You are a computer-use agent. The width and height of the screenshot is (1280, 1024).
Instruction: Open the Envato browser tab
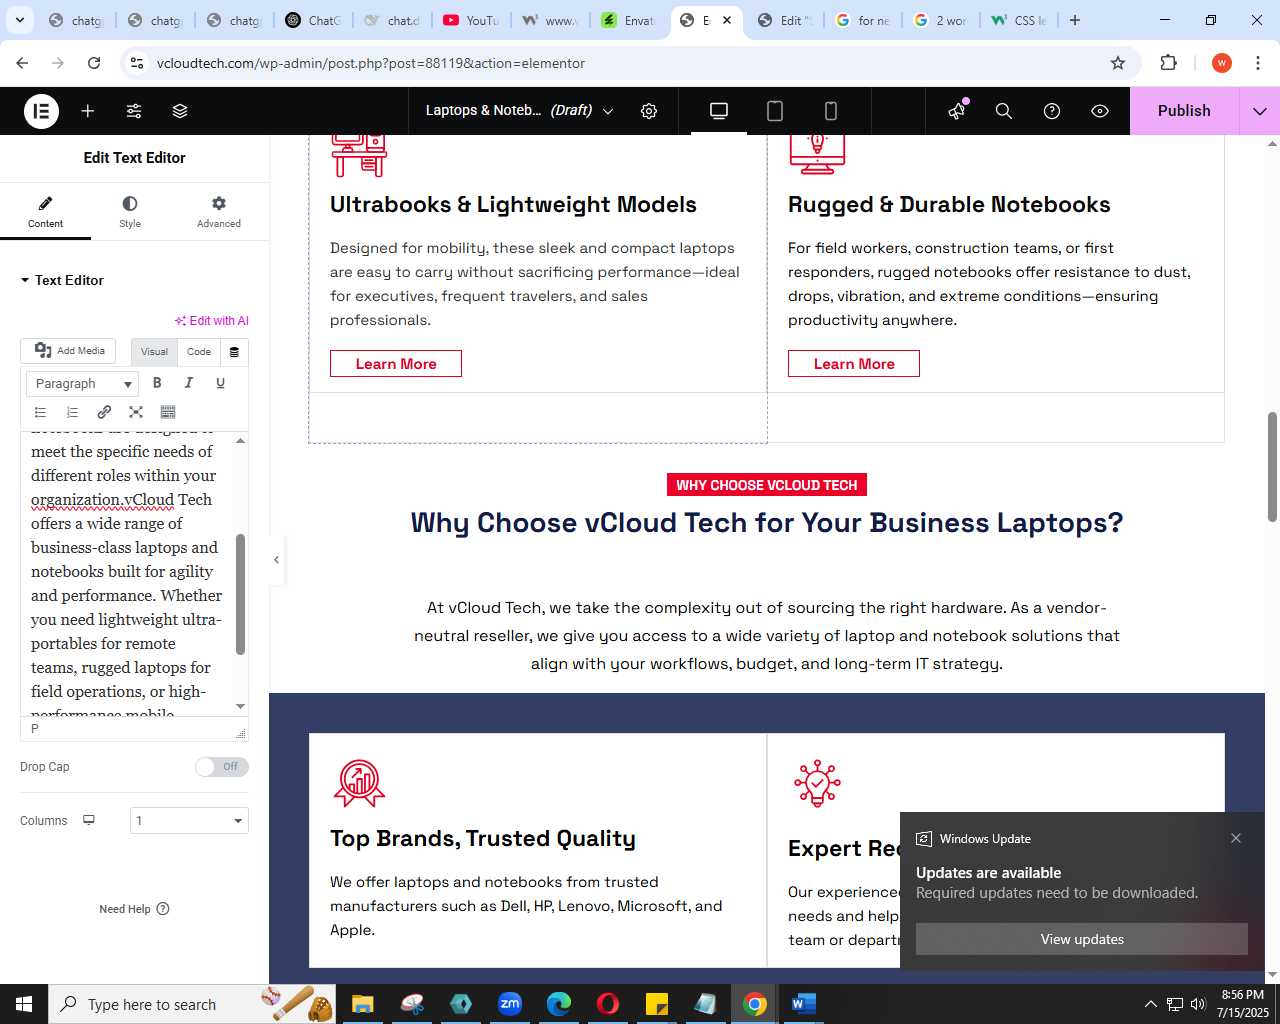(629, 20)
